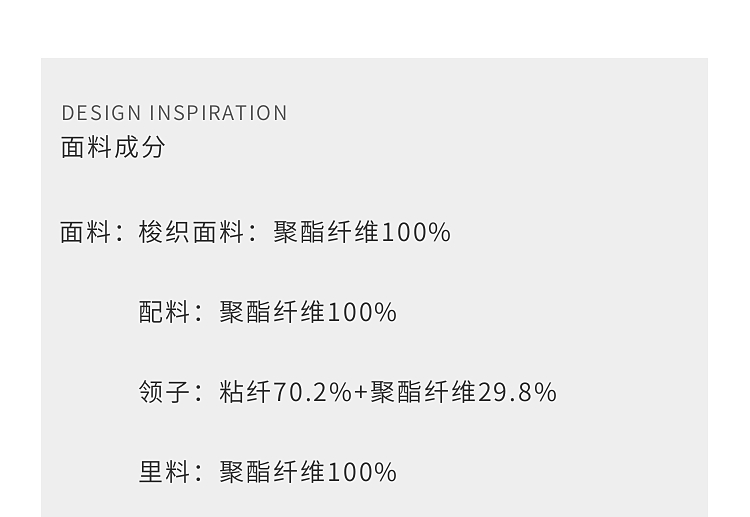The height and width of the screenshot is (517, 750).
Task: Select "聚酯纤维" in the 梭织面料 line
Action: (326, 232)
